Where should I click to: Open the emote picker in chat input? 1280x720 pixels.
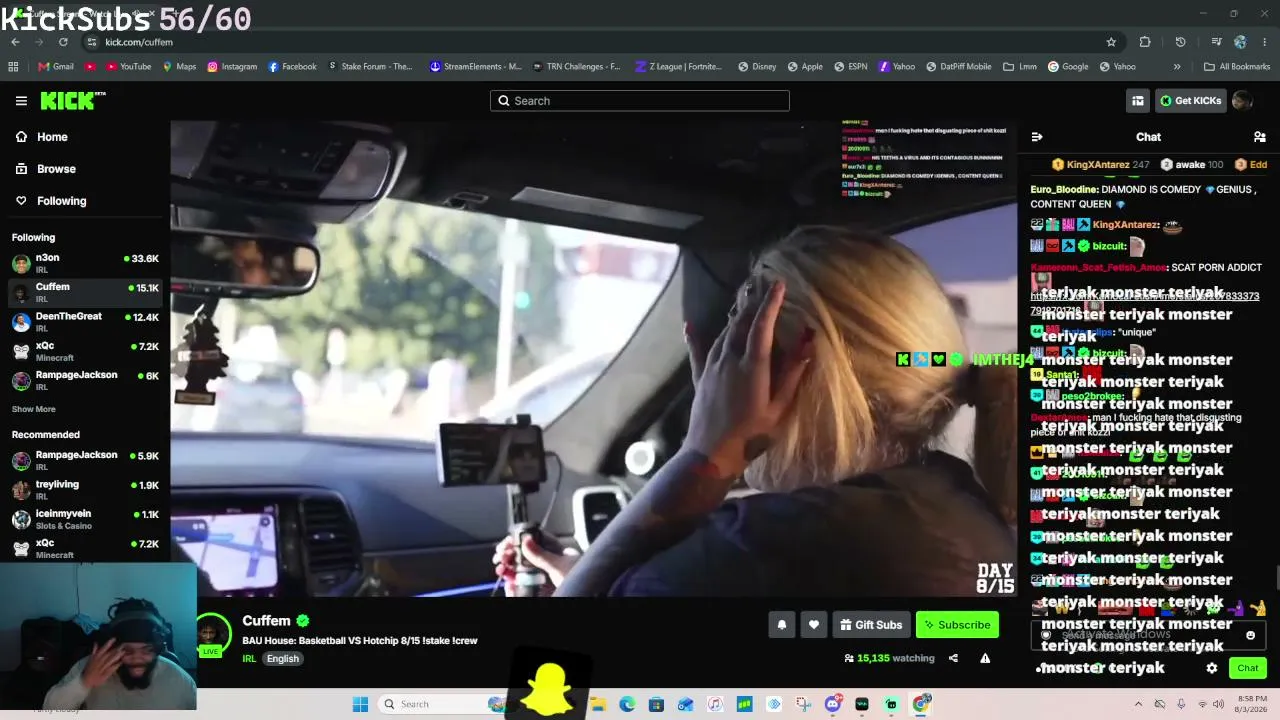click(1250, 635)
